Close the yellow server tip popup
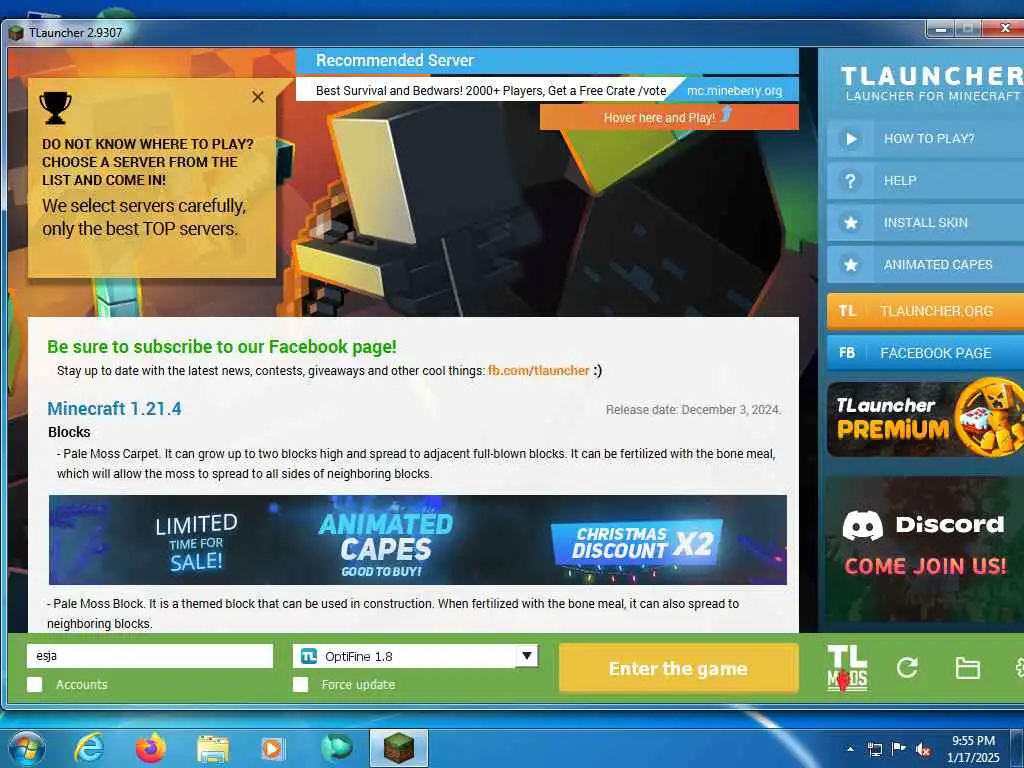 [x=258, y=97]
